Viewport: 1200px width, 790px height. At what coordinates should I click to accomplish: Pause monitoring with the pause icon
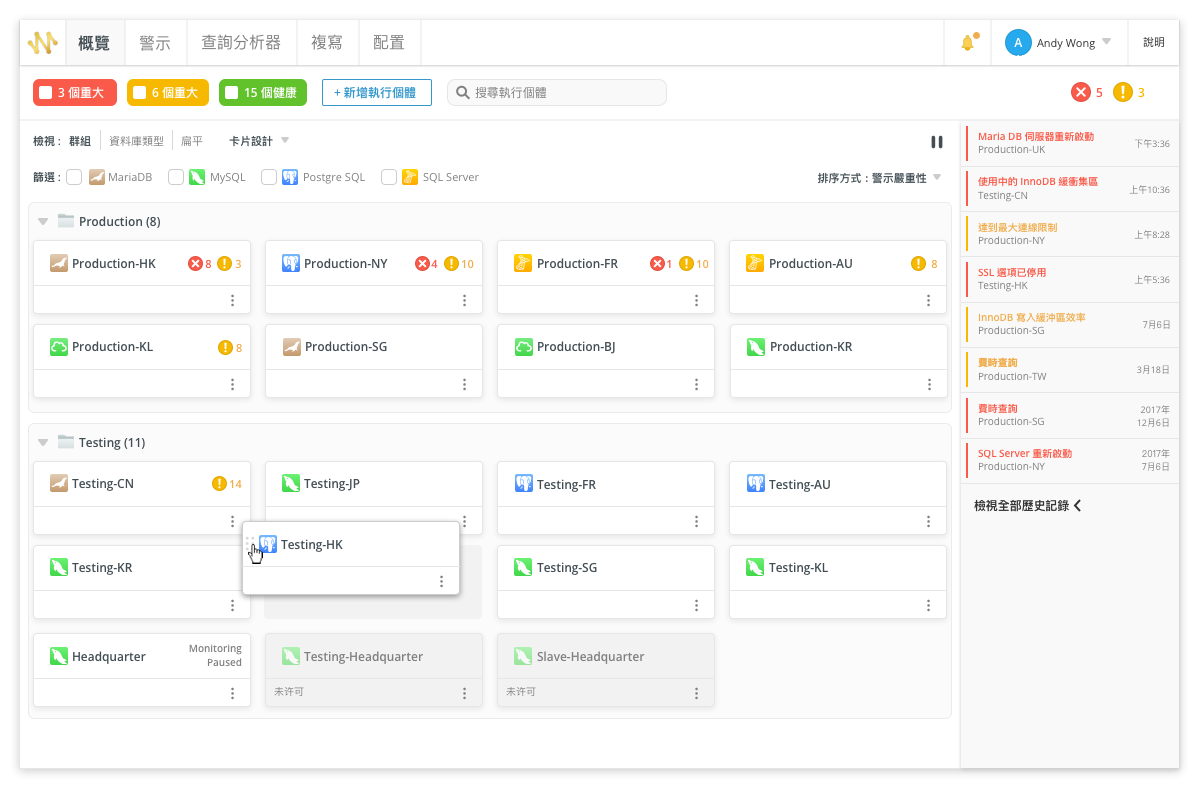[x=937, y=142]
